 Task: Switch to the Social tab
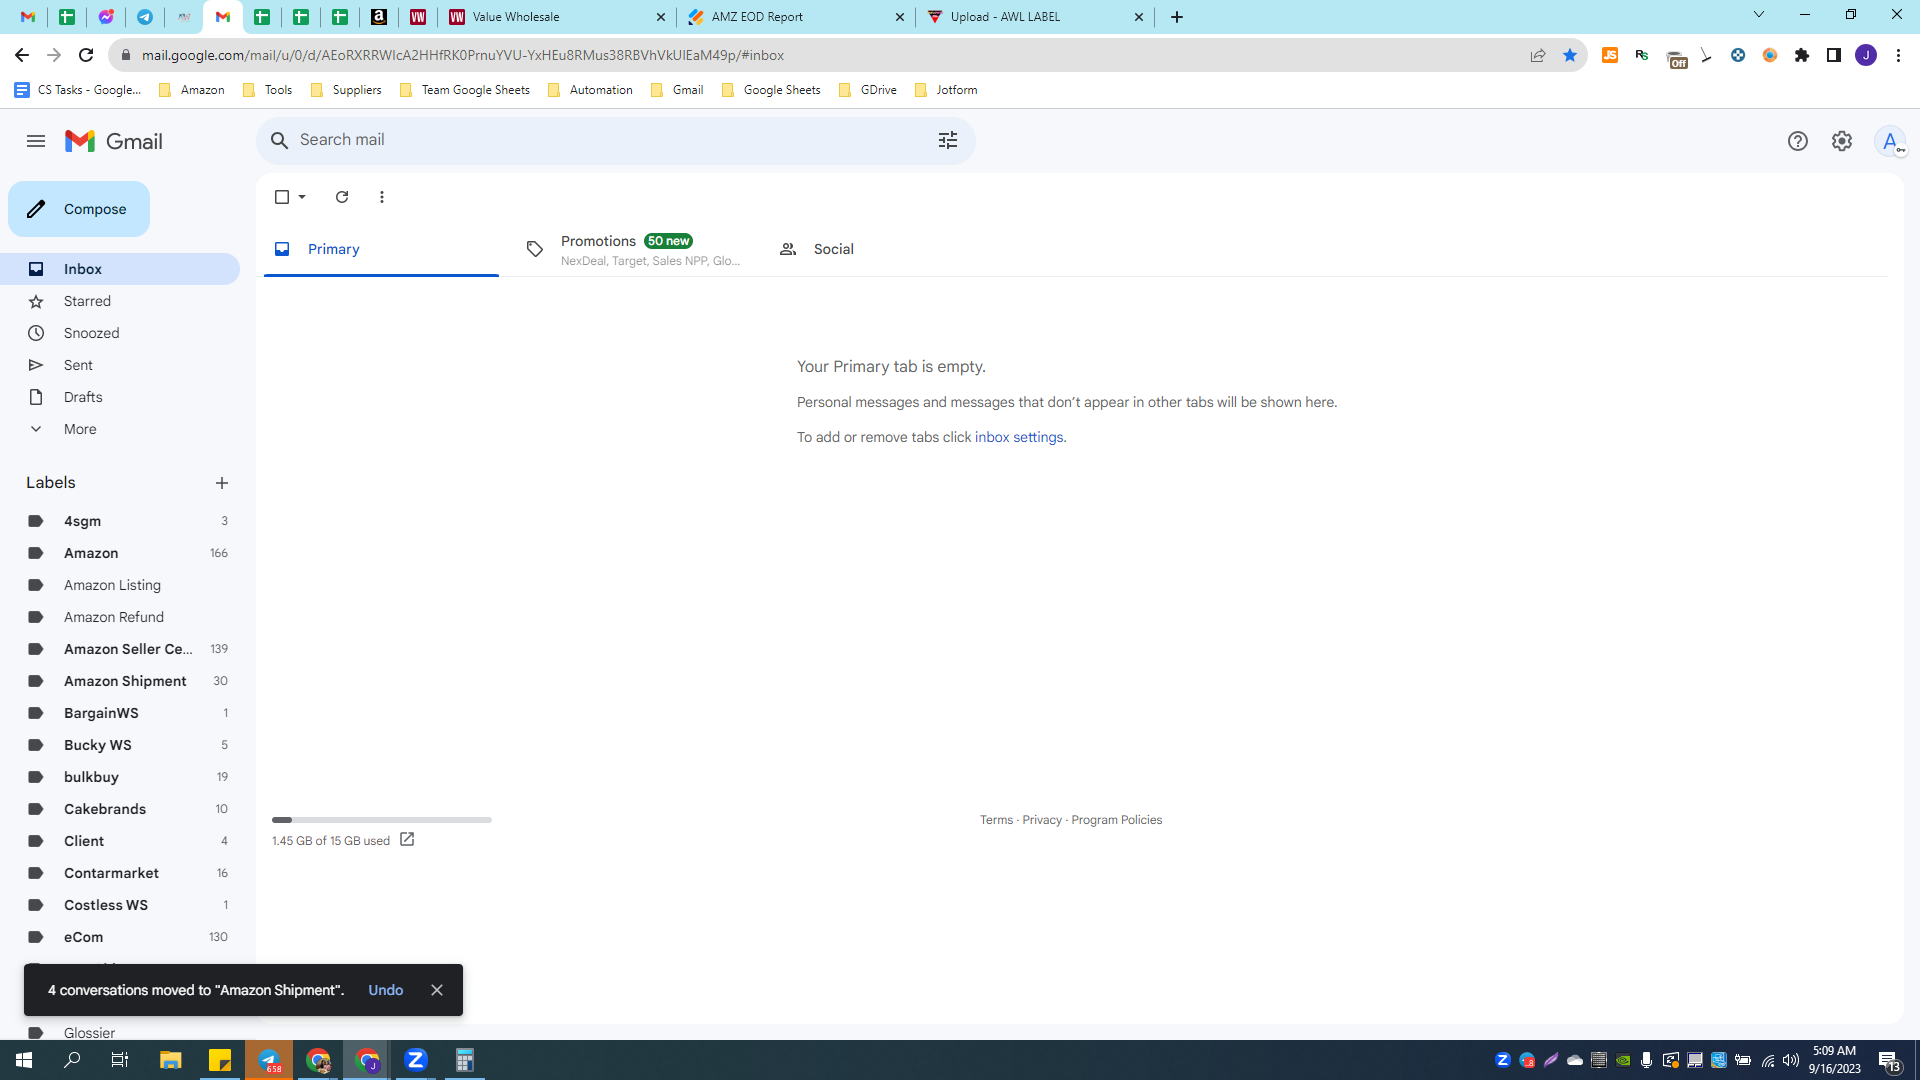tap(887, 249)
